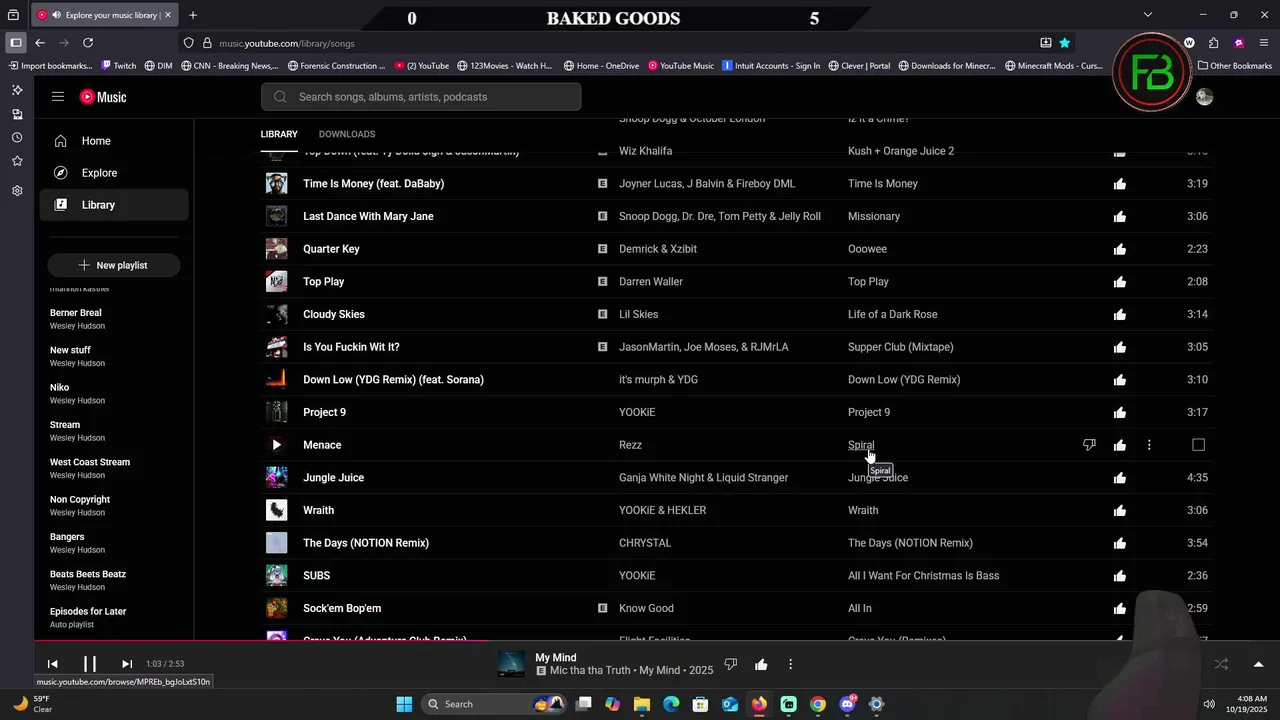Open a new browser tab
This screenshot has width=1280, height=720.
click(193, 15)
